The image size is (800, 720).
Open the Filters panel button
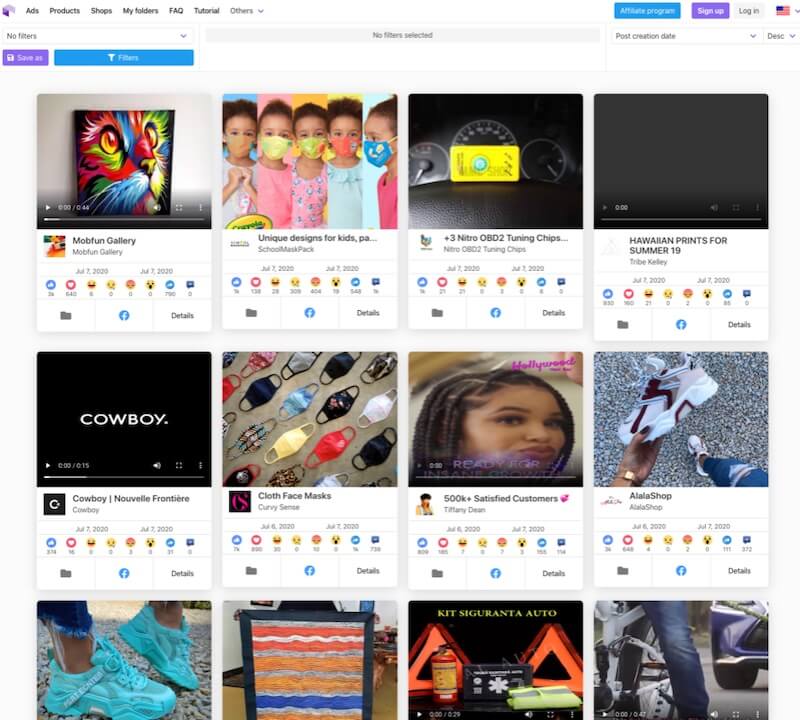point(123,58)
